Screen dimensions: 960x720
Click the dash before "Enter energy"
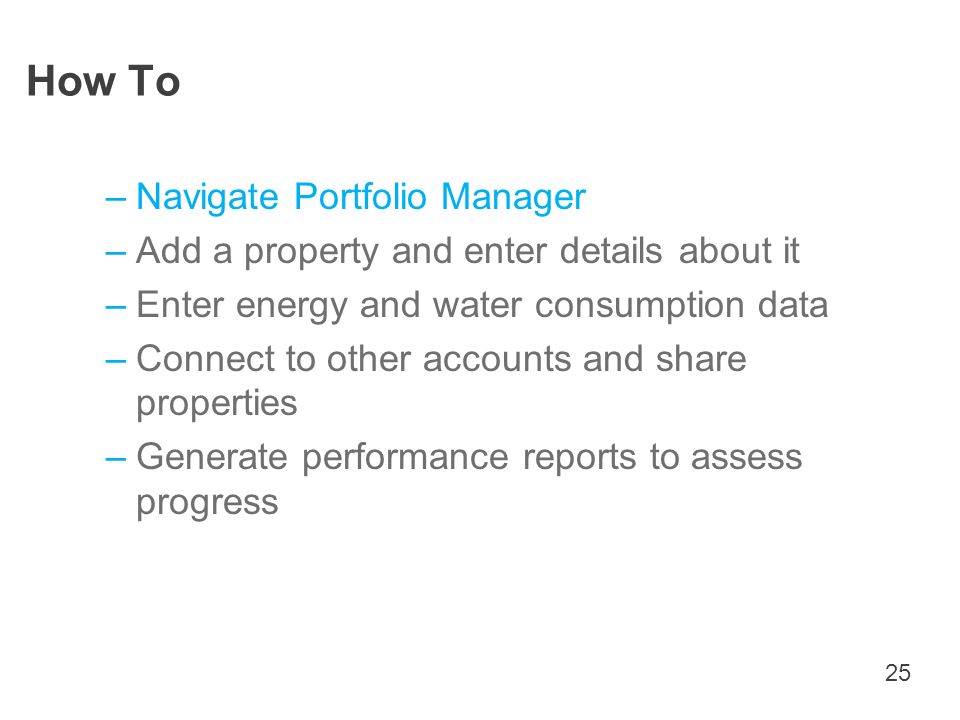116,307
